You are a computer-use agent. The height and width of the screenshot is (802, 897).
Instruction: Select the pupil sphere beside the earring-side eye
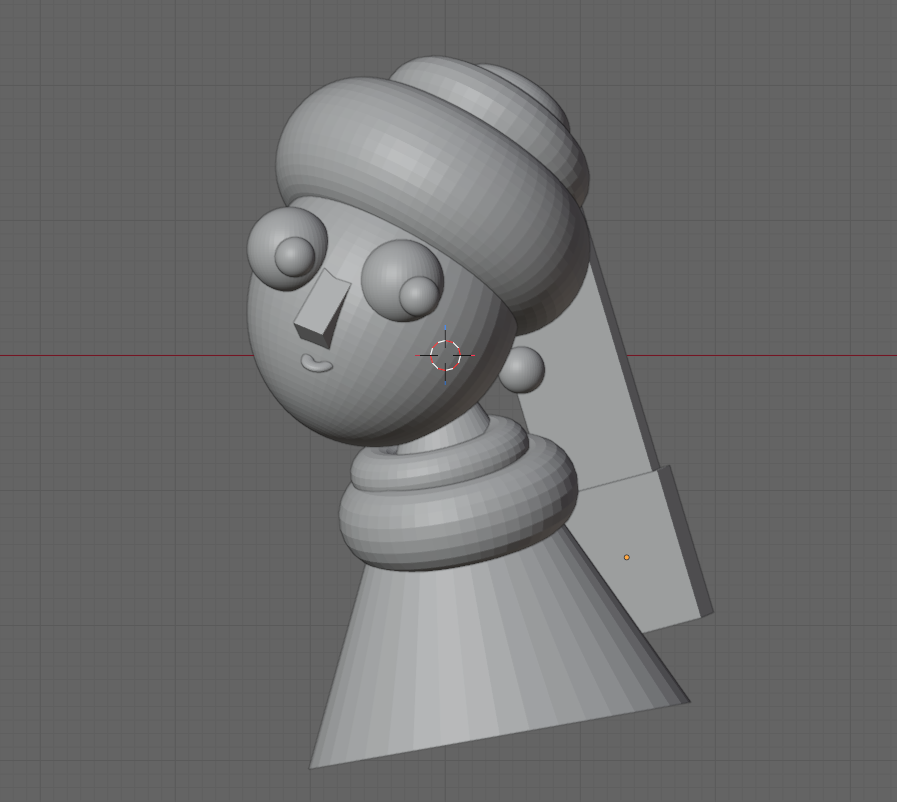(419, 296)
